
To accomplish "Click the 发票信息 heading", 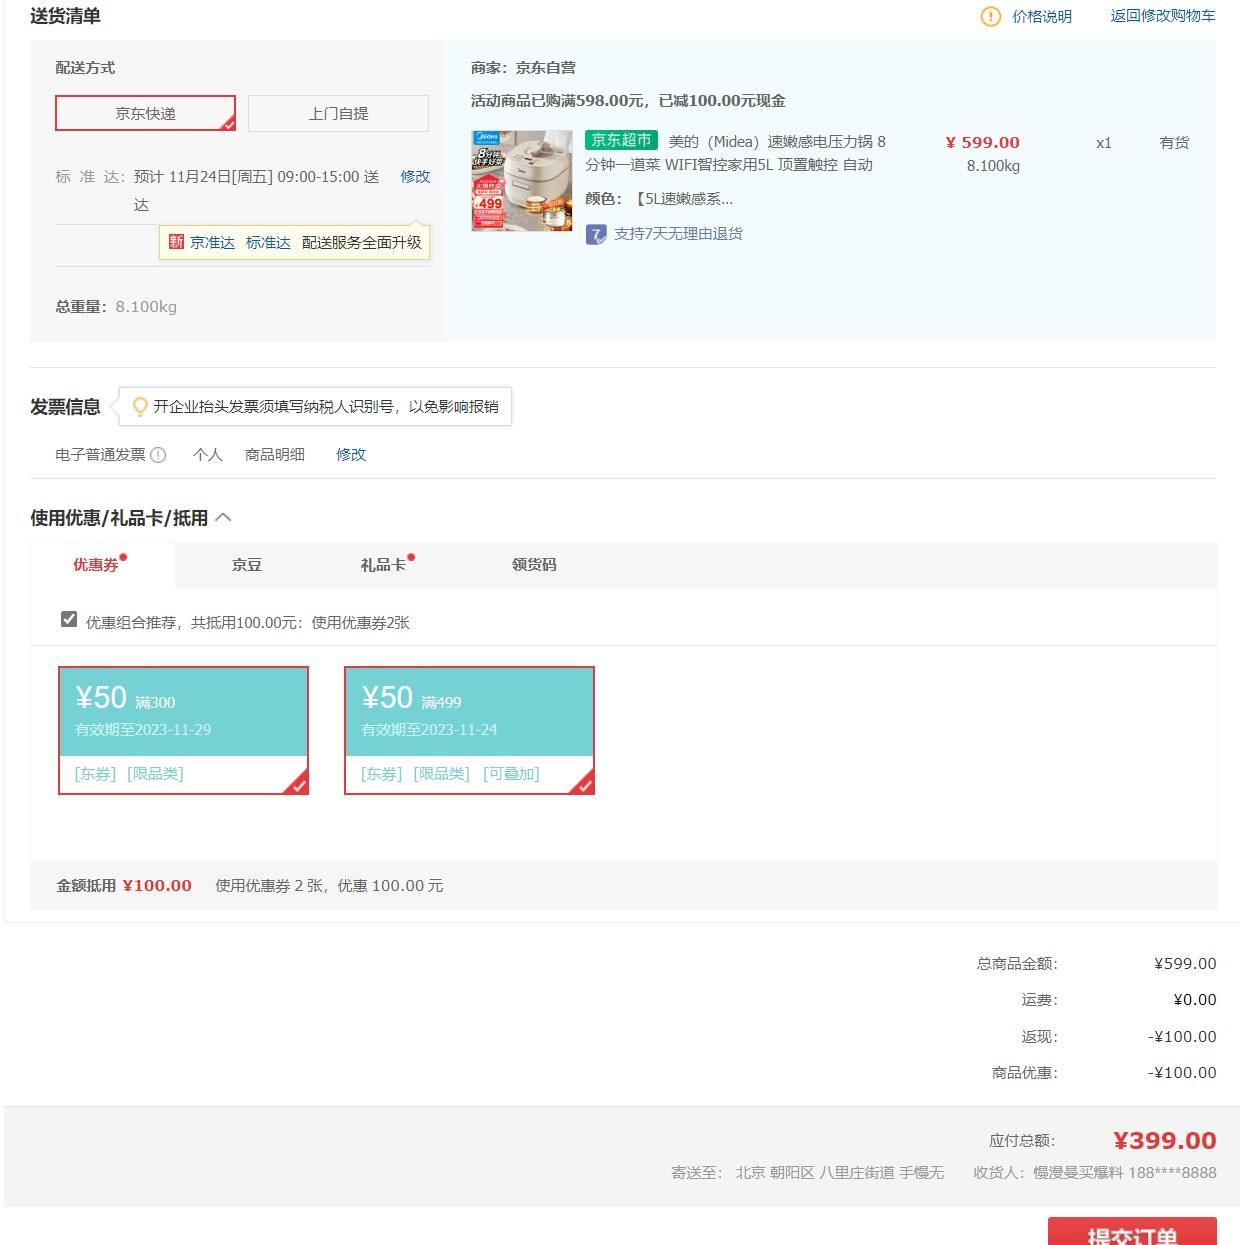I will click(65, 407).
